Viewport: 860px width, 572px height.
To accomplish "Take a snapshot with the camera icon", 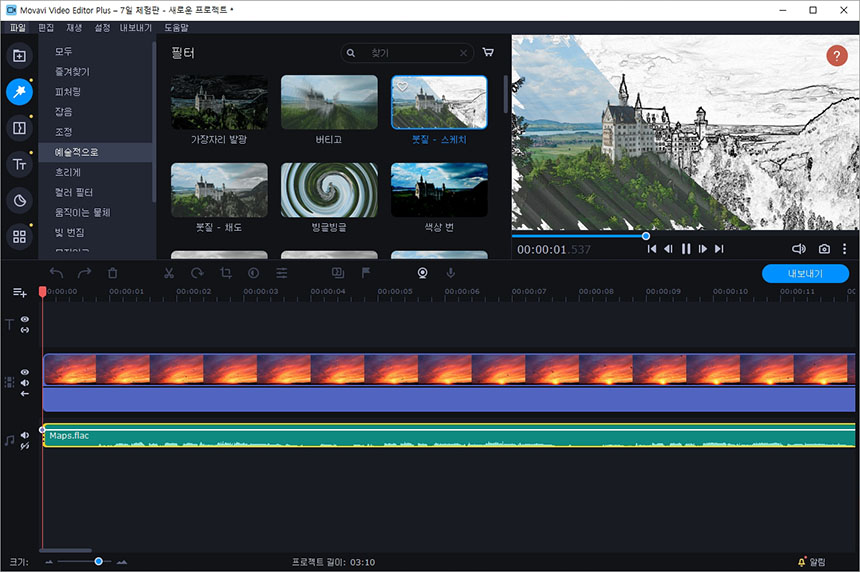I will (x=824, y=249).
